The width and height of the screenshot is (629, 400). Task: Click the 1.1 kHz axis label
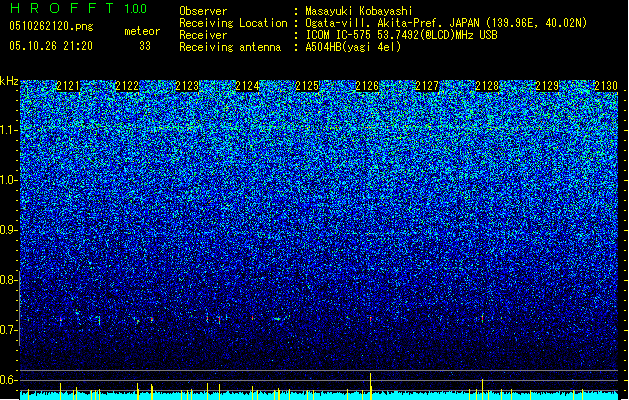[x=9, y=130]
